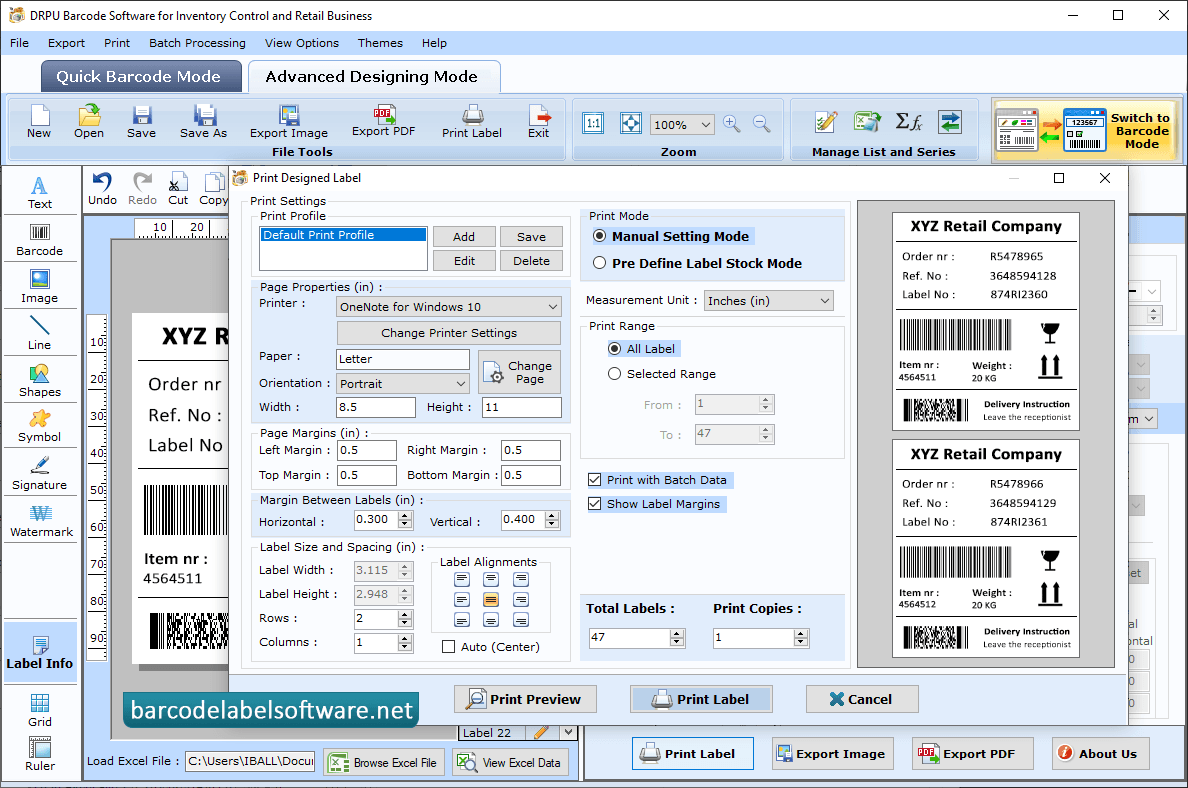Select the Barcode tool in sidebar
1188x788 pixels.
tap(39, 240)
